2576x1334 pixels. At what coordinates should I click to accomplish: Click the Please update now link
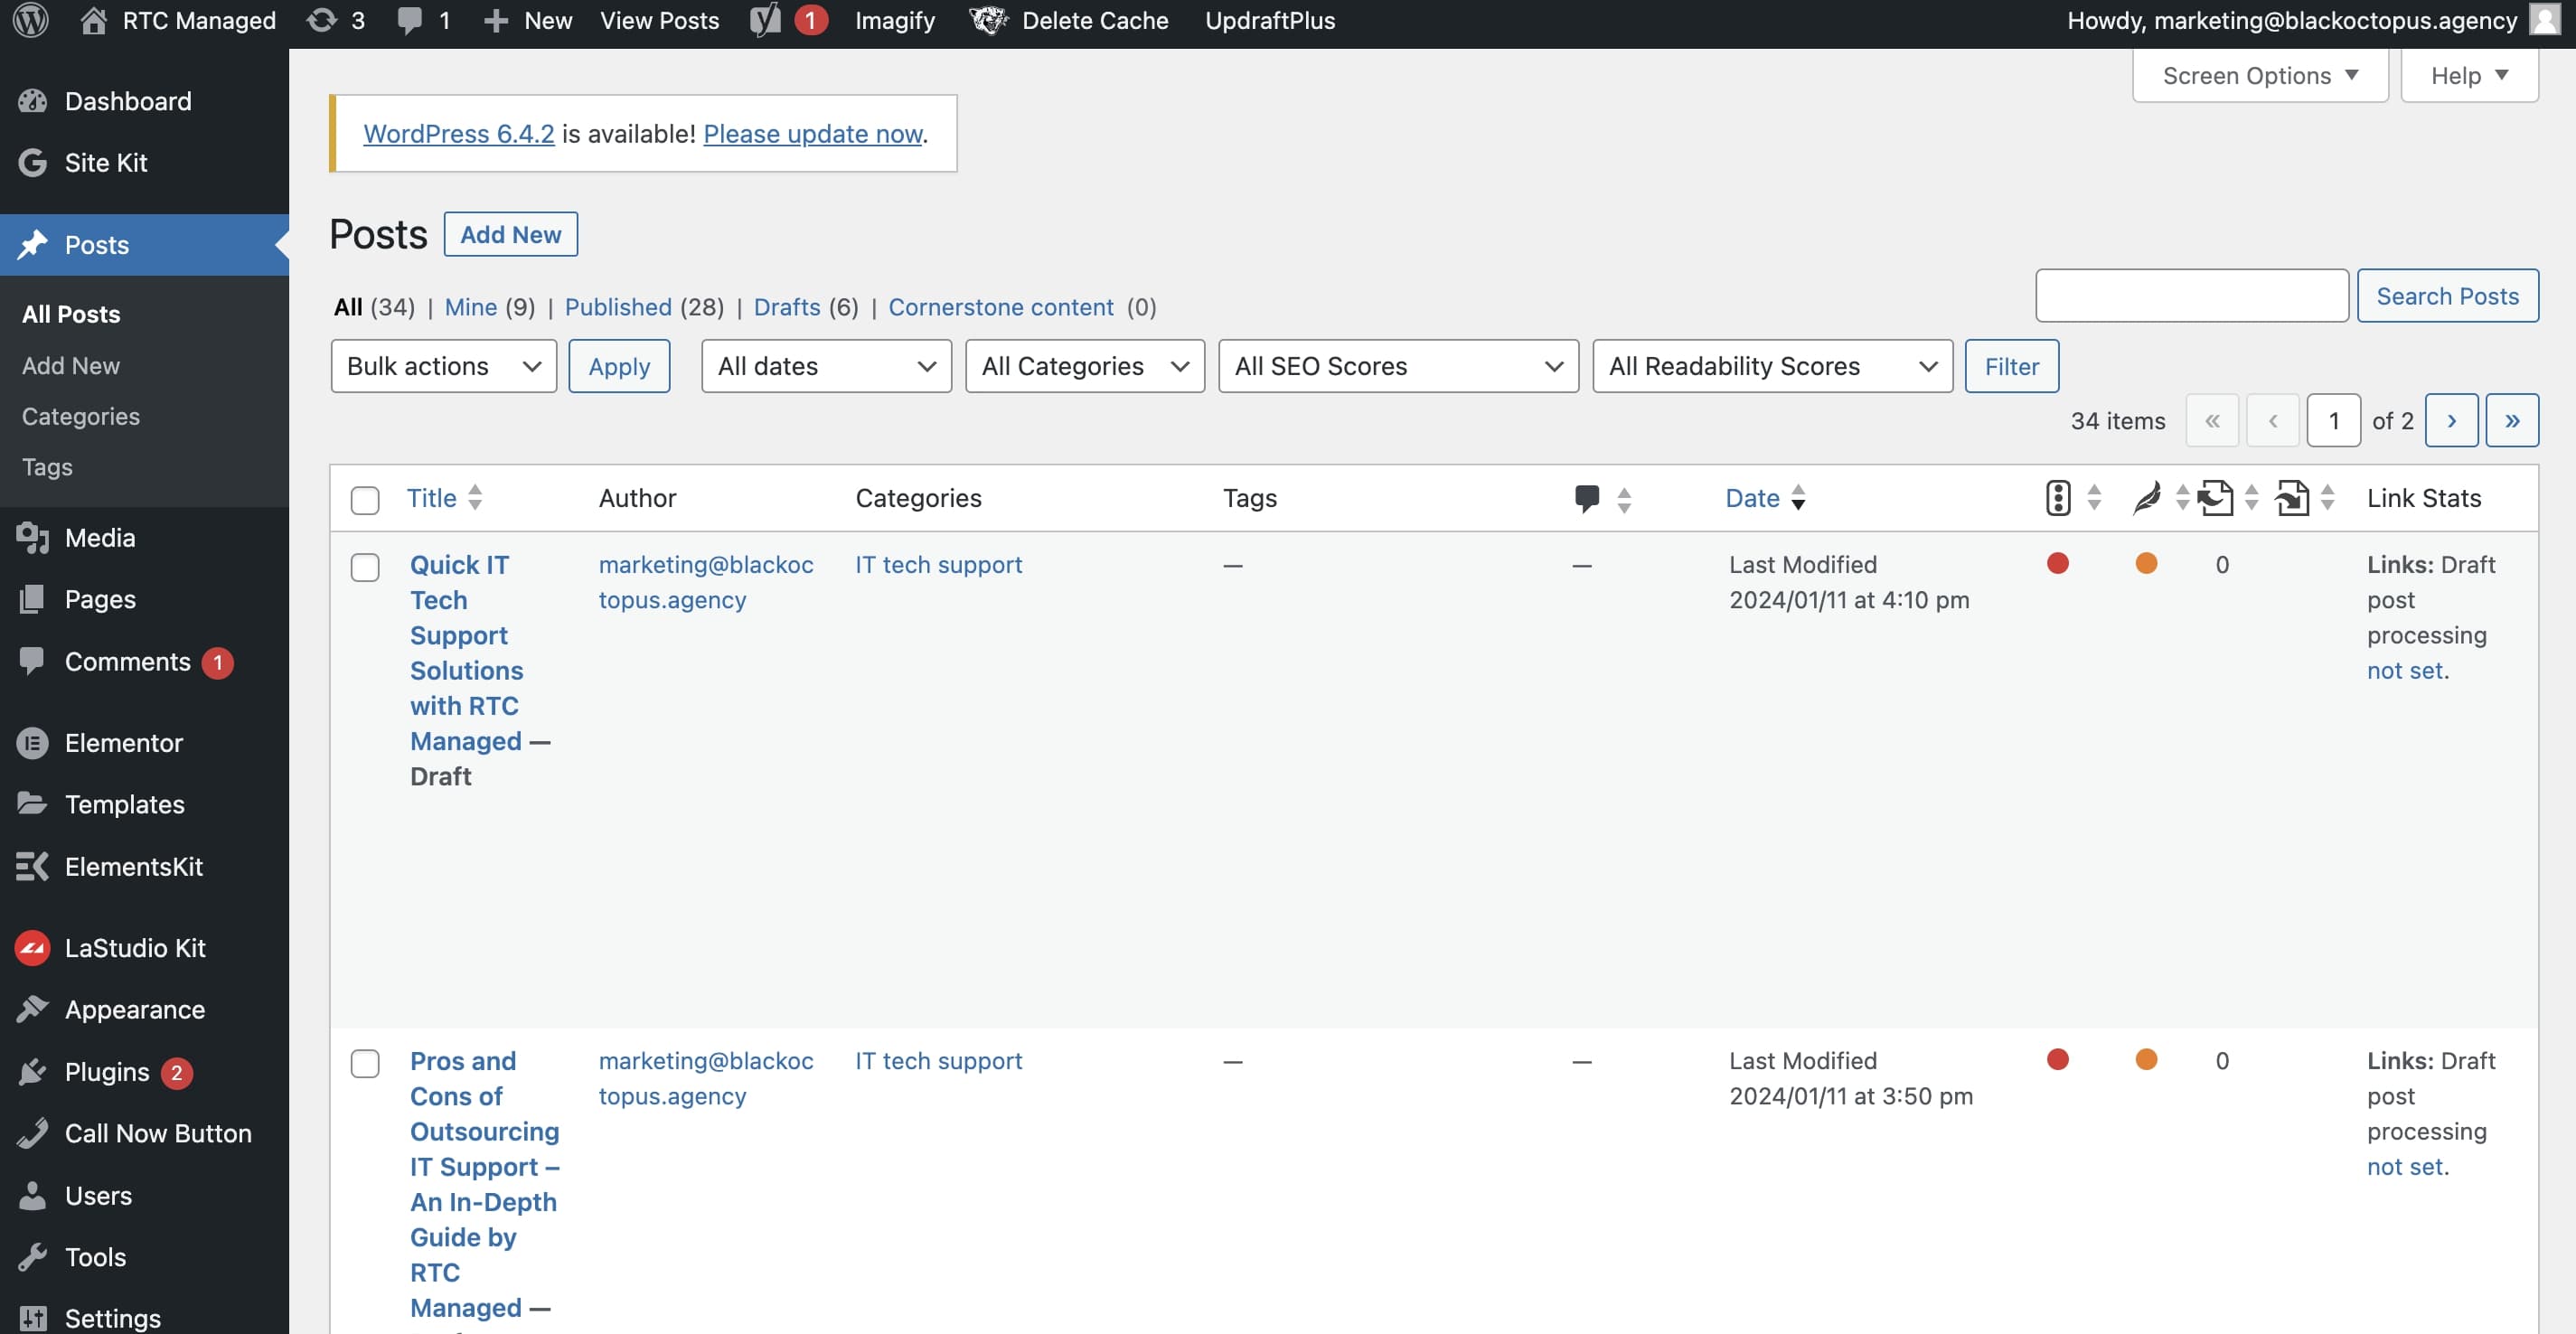(x=813, y=134)
